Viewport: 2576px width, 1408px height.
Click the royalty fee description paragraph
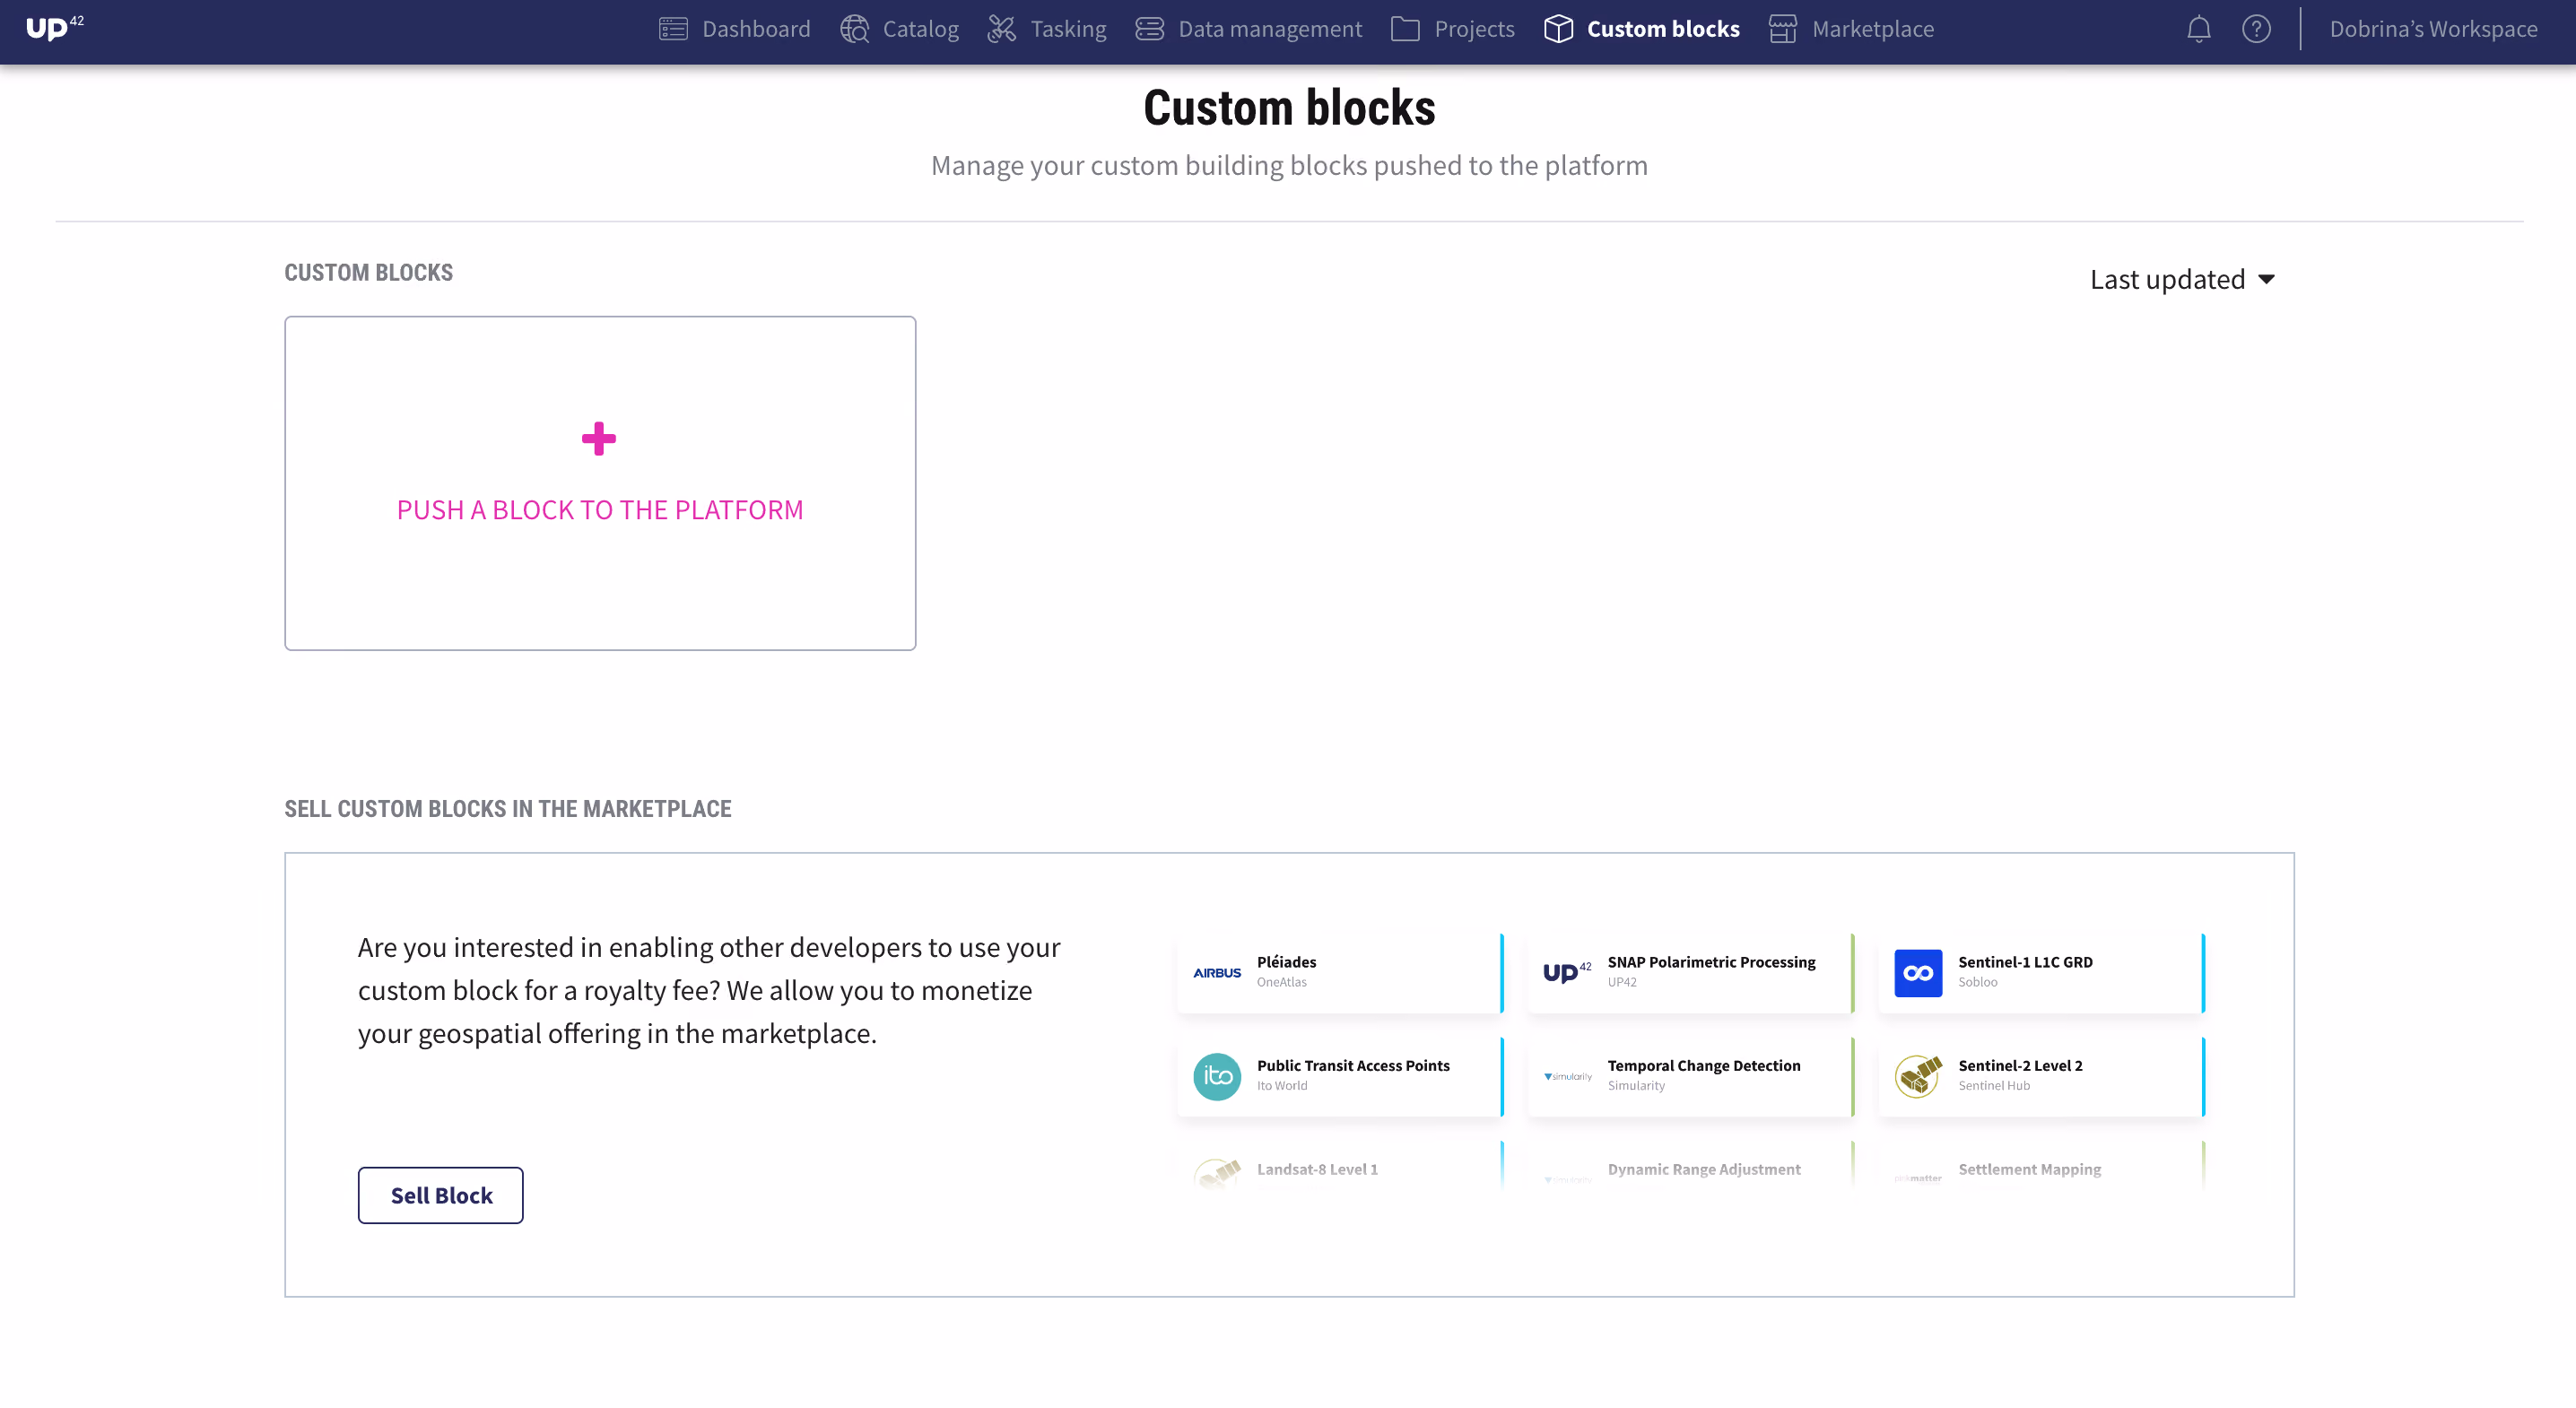(709, 990)
